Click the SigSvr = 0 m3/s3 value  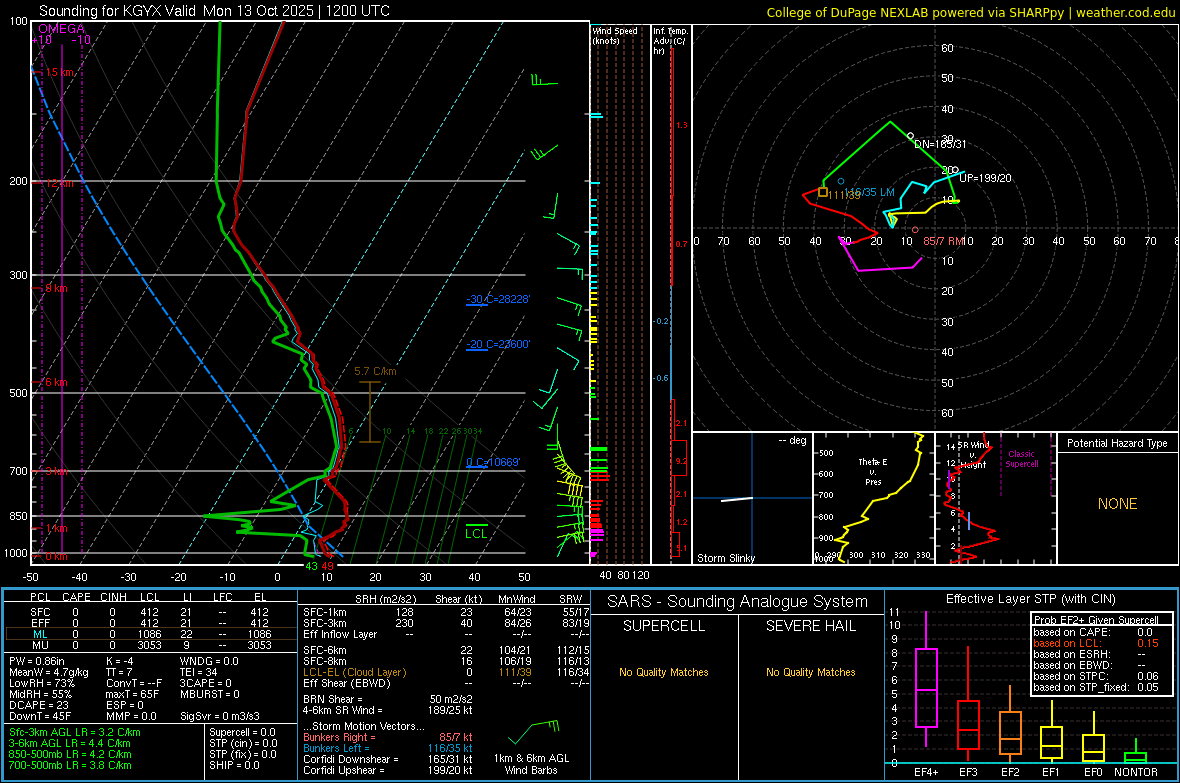pos(220,716)
